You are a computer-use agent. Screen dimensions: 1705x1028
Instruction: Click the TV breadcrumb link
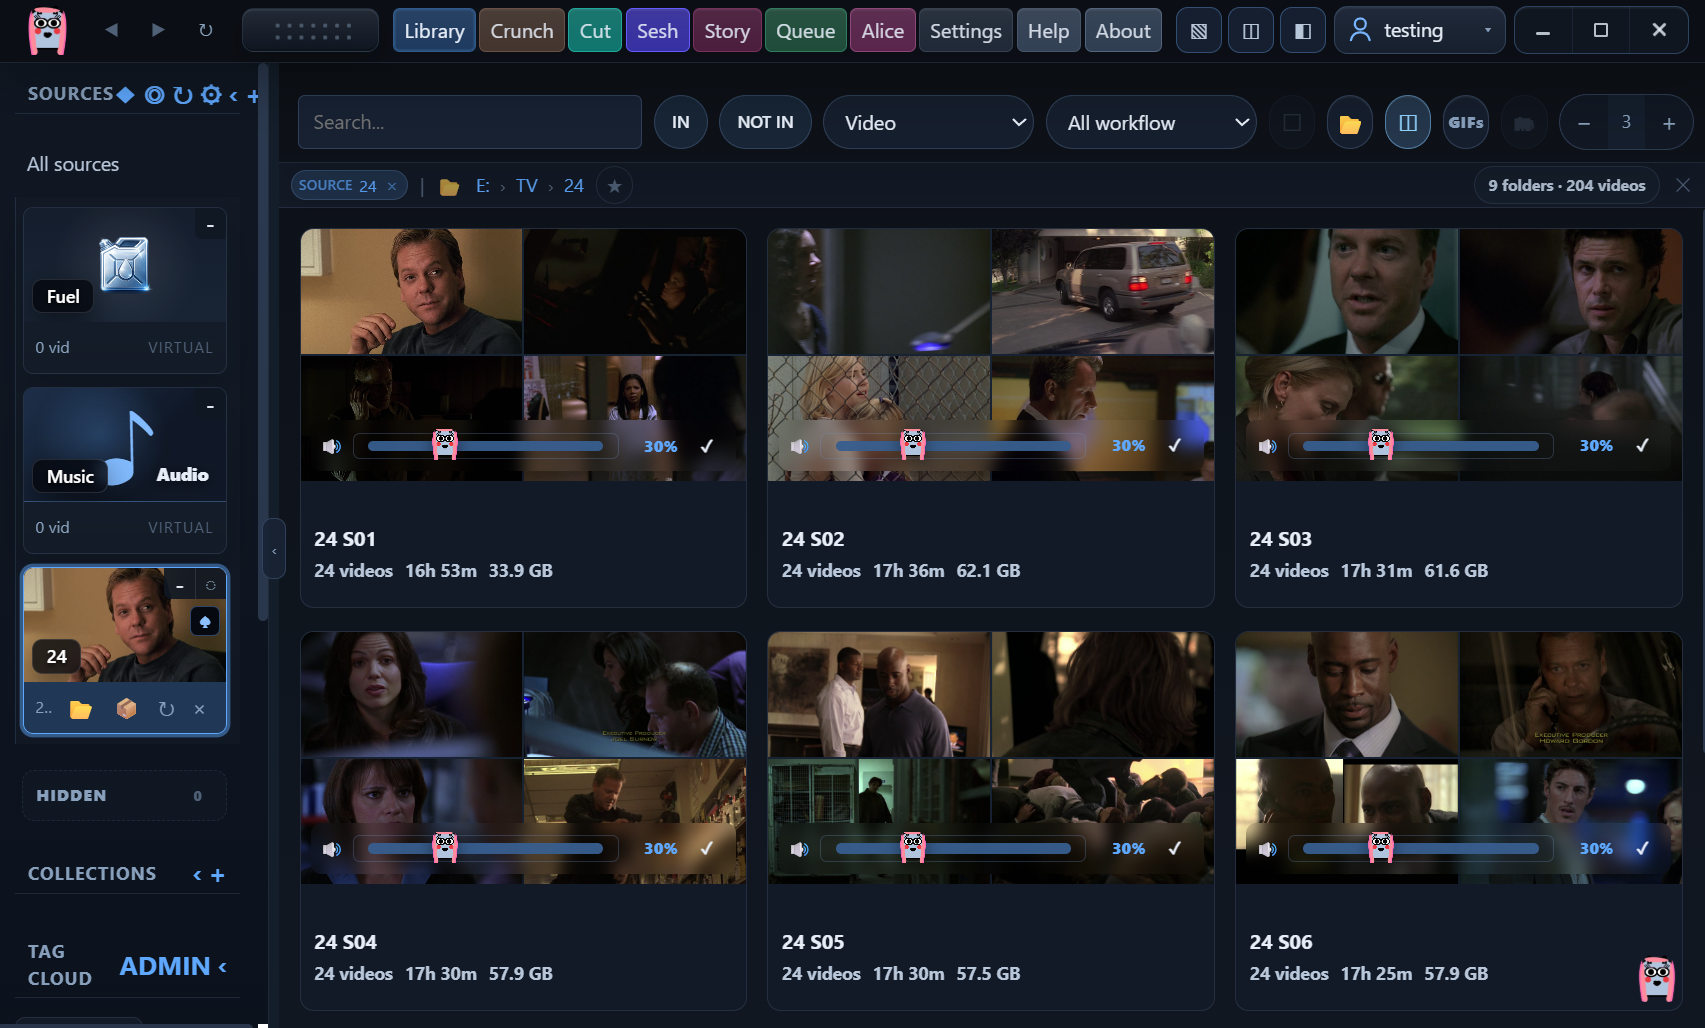click(x=527, y=186)
